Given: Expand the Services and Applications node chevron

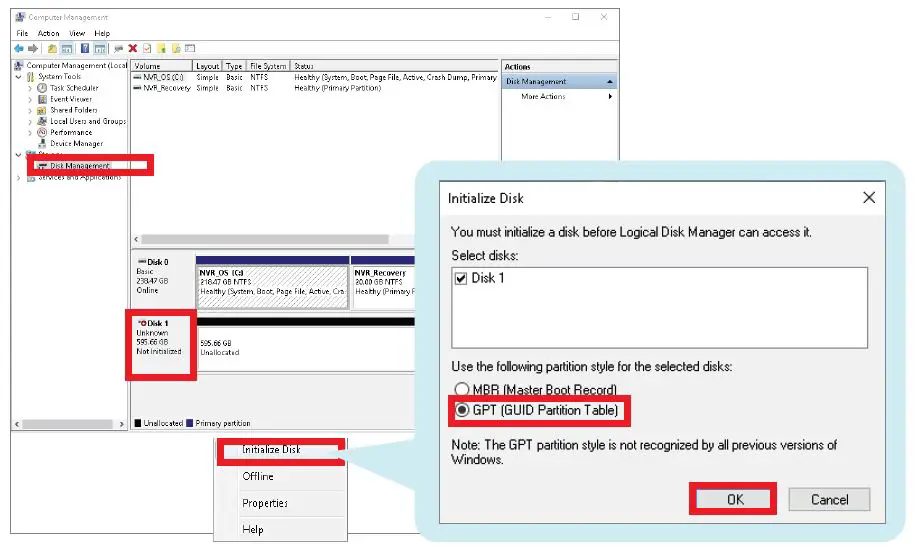Looking at the screenshot, I should (x=19, y=178).
